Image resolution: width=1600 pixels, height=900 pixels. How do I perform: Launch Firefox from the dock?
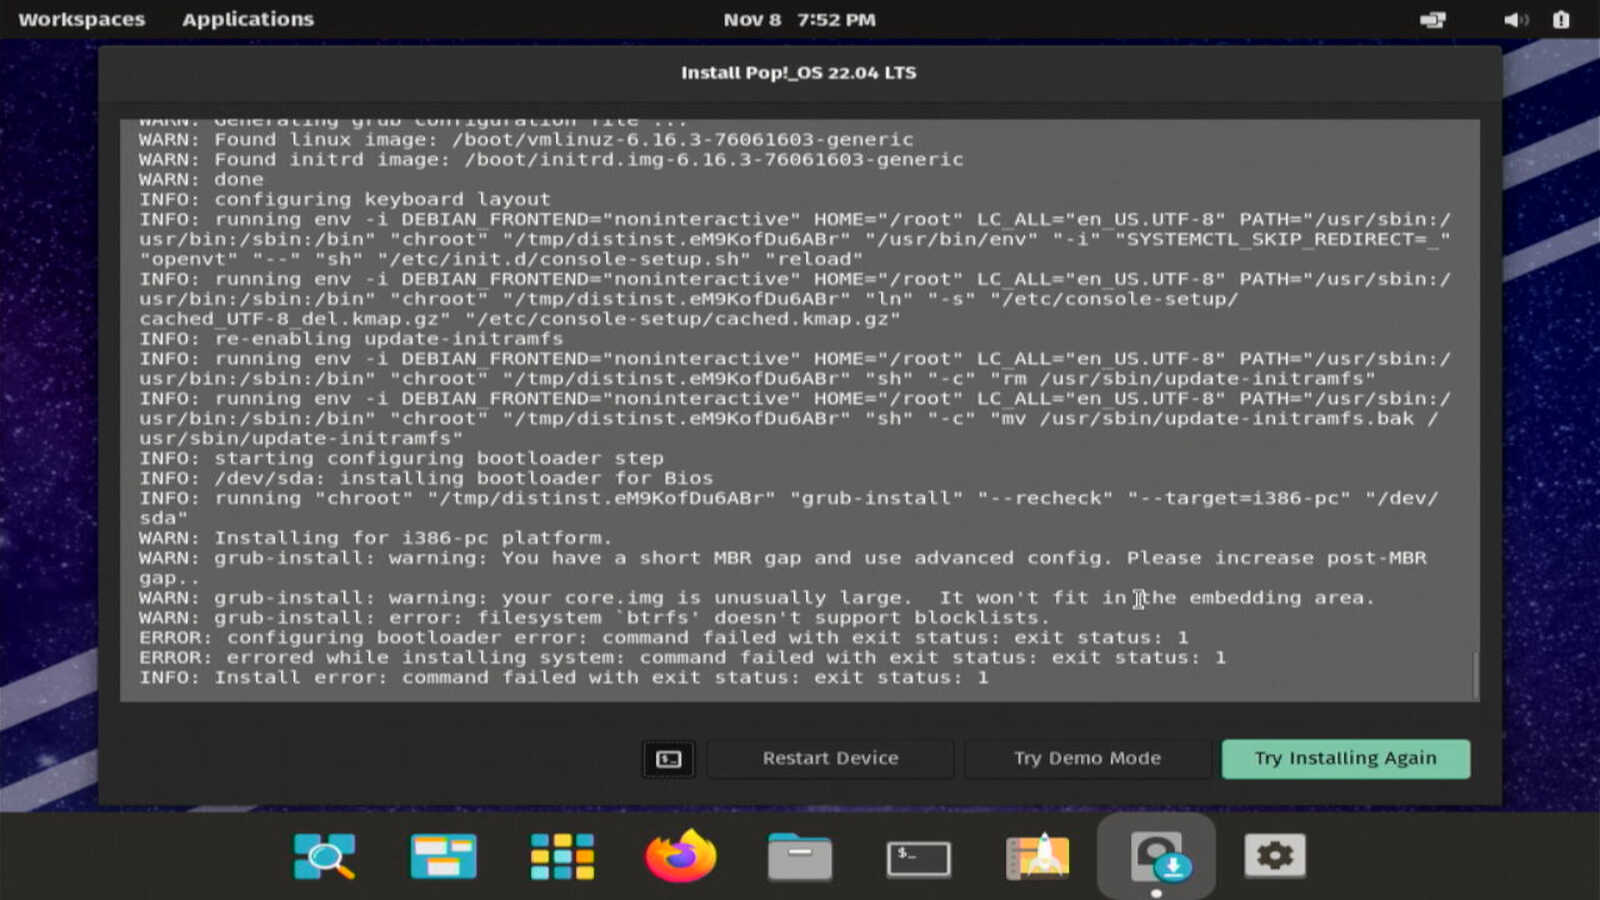pos(681,856)
